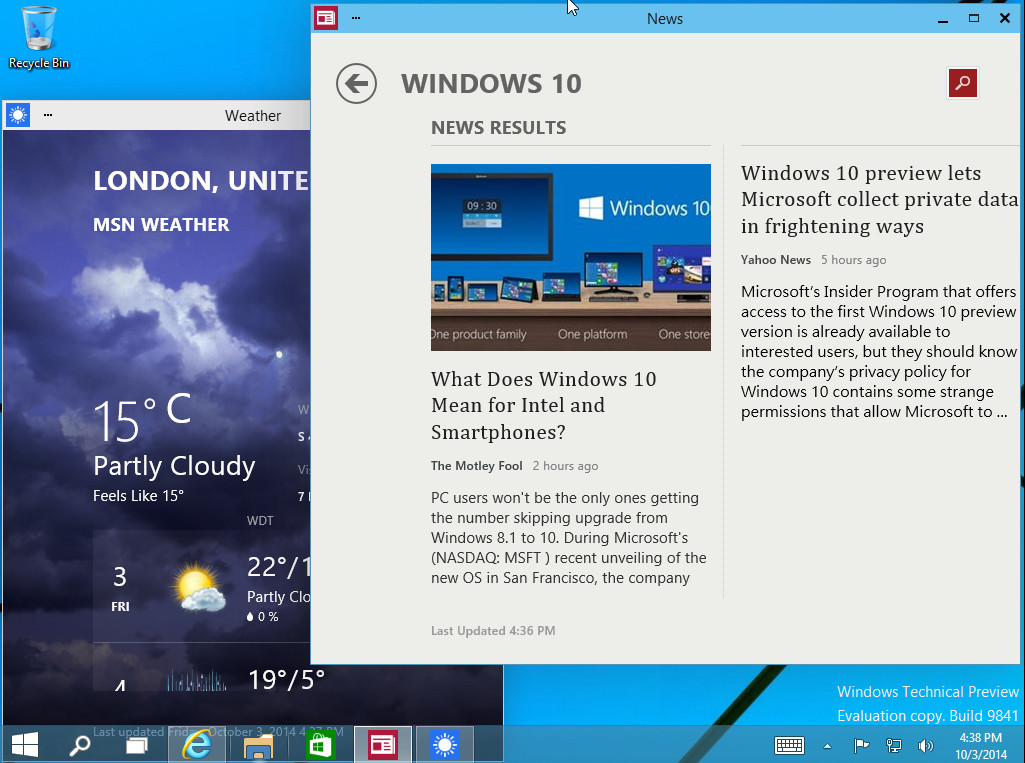Screen dimensions: 1025x763
Task: Open the Start menu
Action: coord(25,745)
